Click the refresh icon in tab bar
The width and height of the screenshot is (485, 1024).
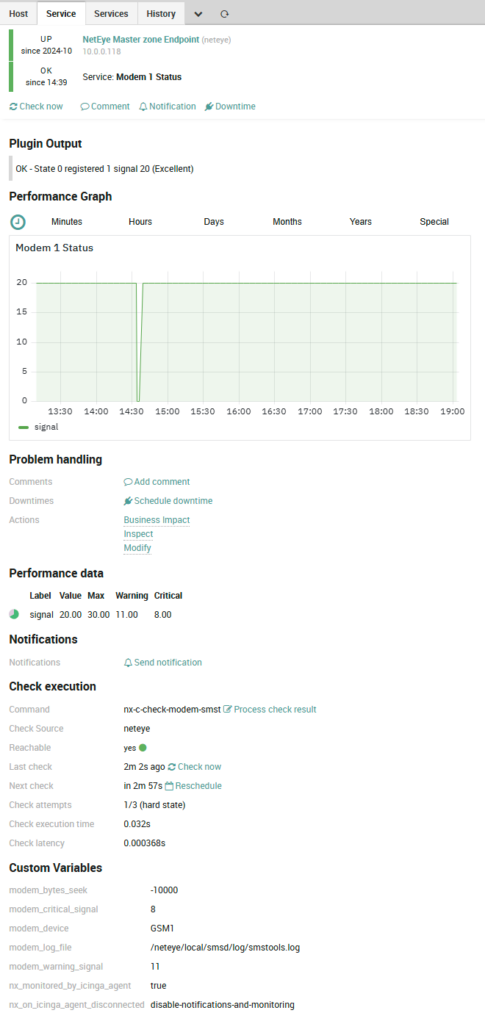point(225,14)
